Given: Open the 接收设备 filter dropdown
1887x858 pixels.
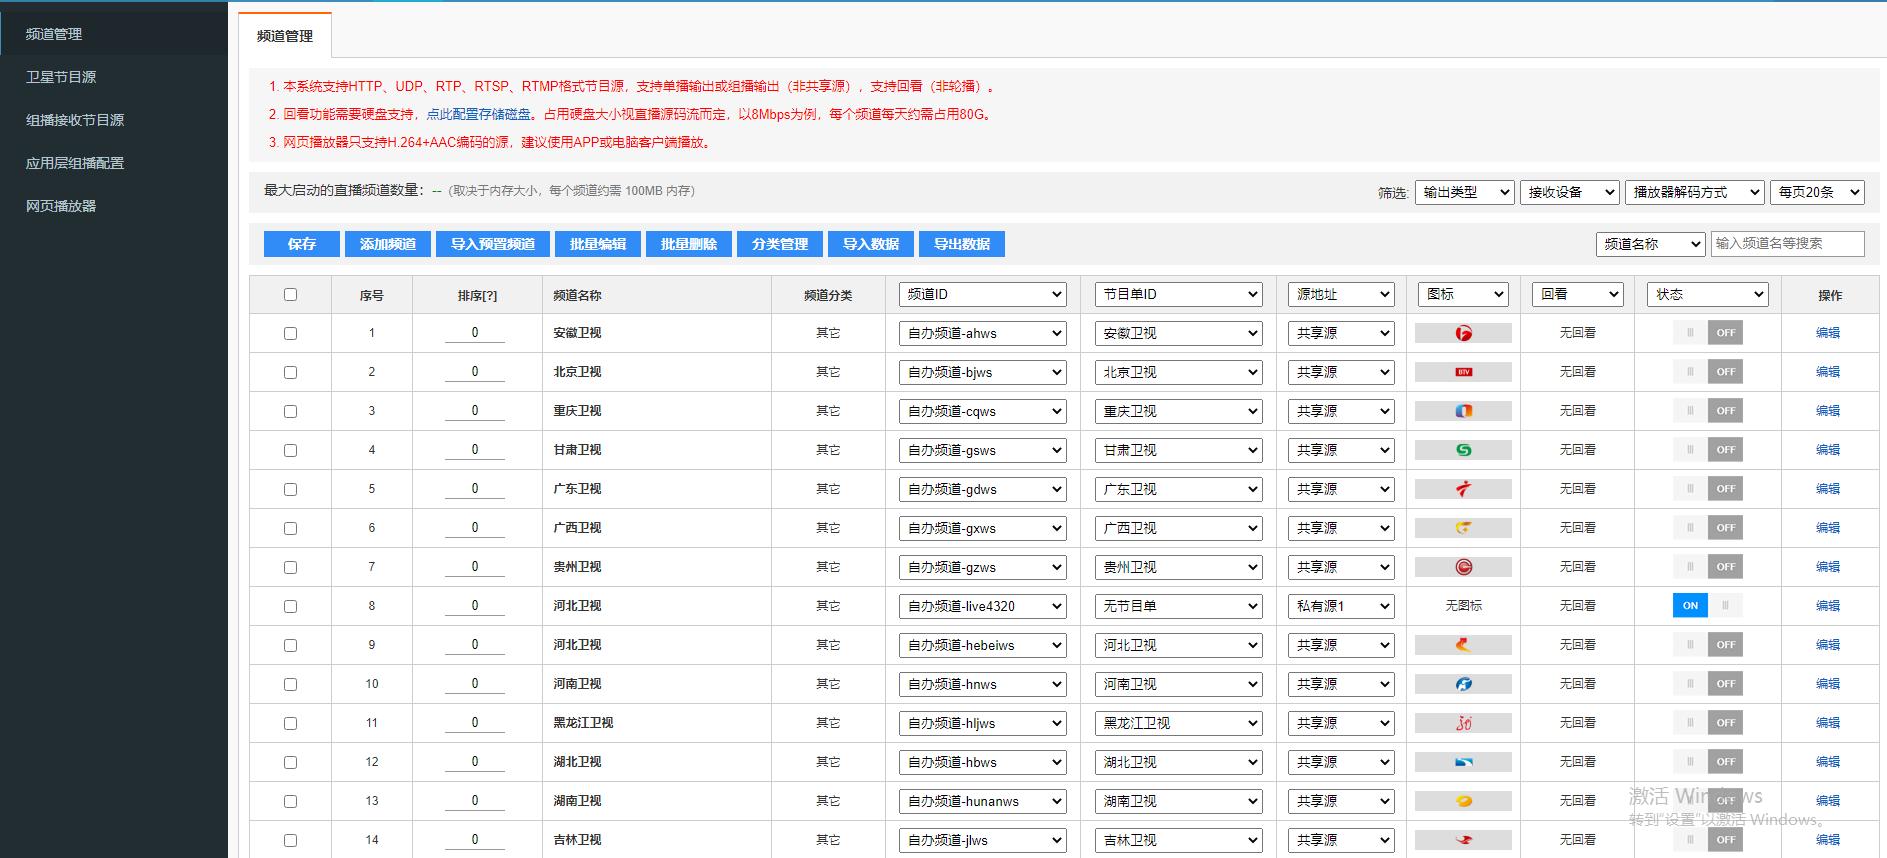Looking at the screenshot, I should click(1569, 192).
